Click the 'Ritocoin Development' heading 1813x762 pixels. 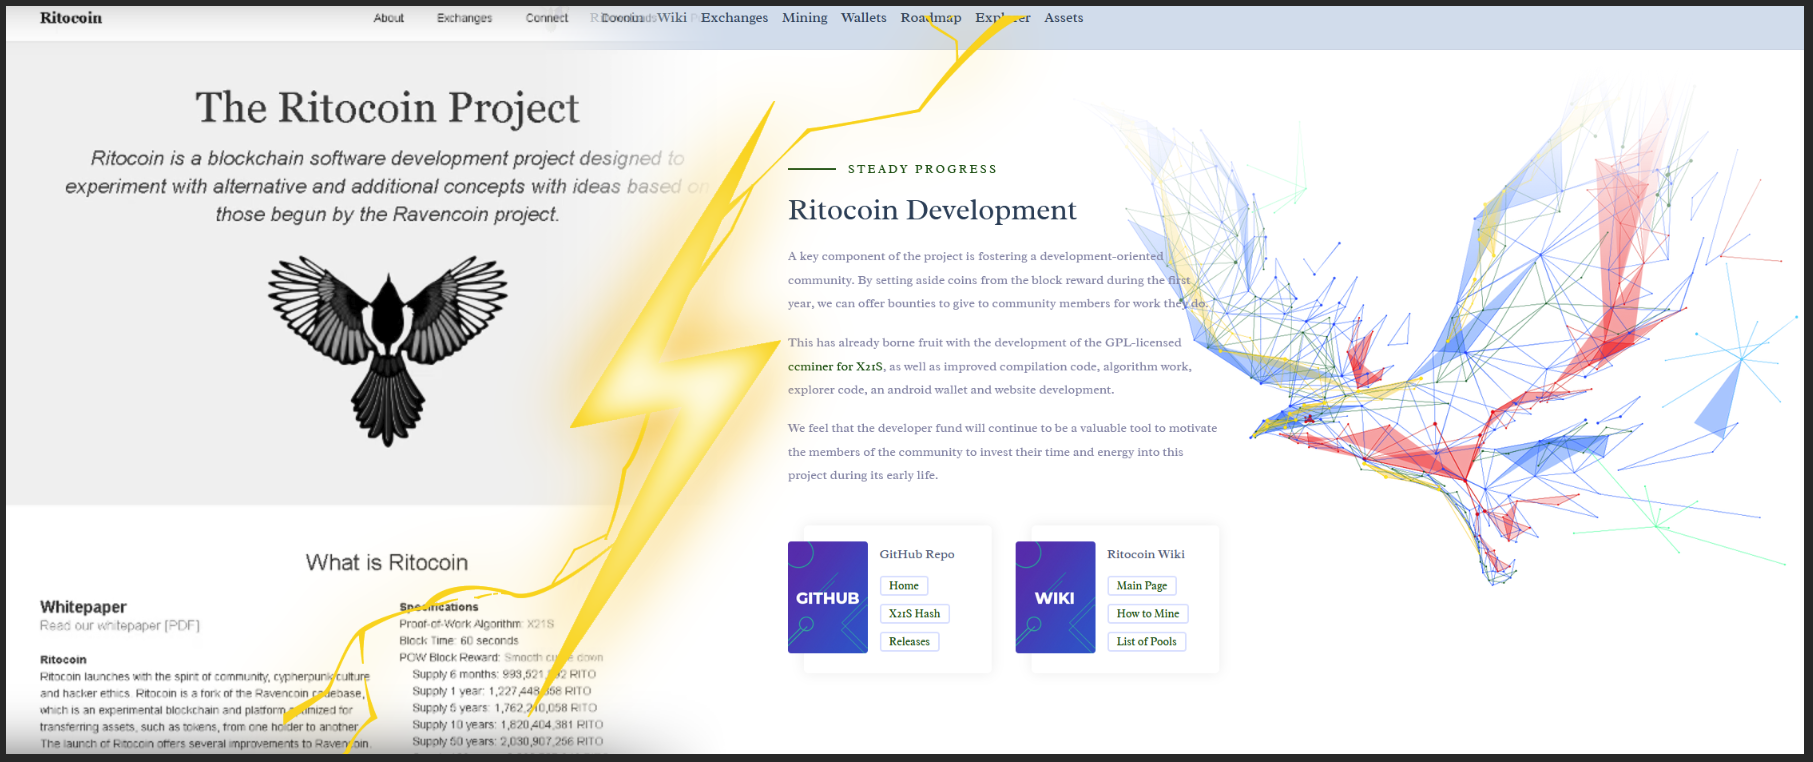point(932,210)
